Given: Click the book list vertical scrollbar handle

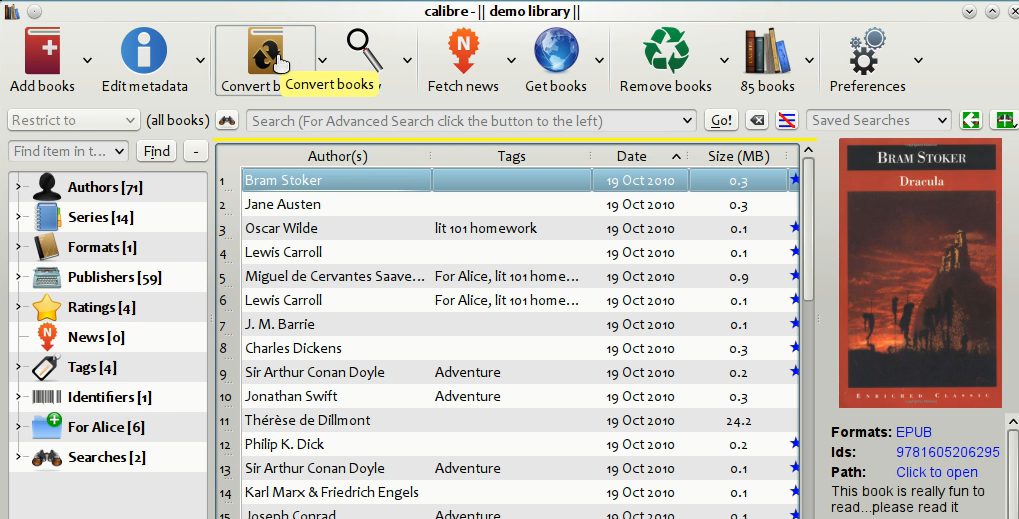Looking at the screenshot, I should tap(808, 229).
